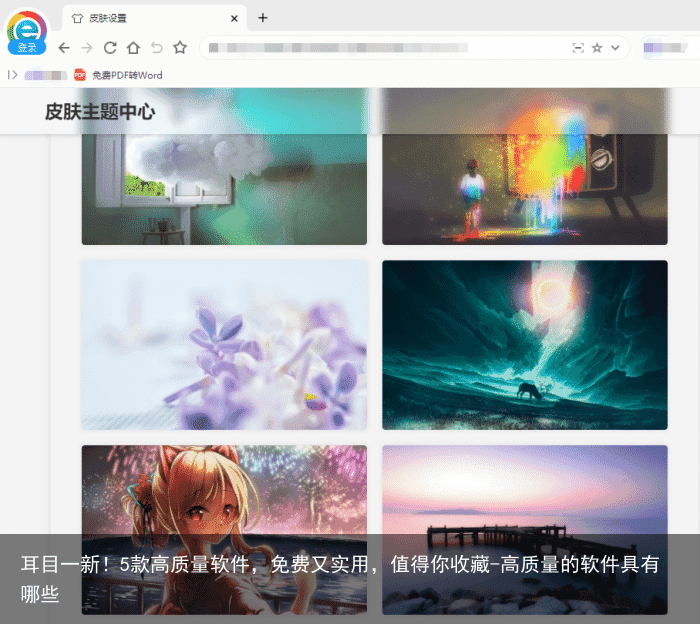This screenshot has height=624, width=700.
Task: Click the 登录 login button
Action: coord(27,47)
